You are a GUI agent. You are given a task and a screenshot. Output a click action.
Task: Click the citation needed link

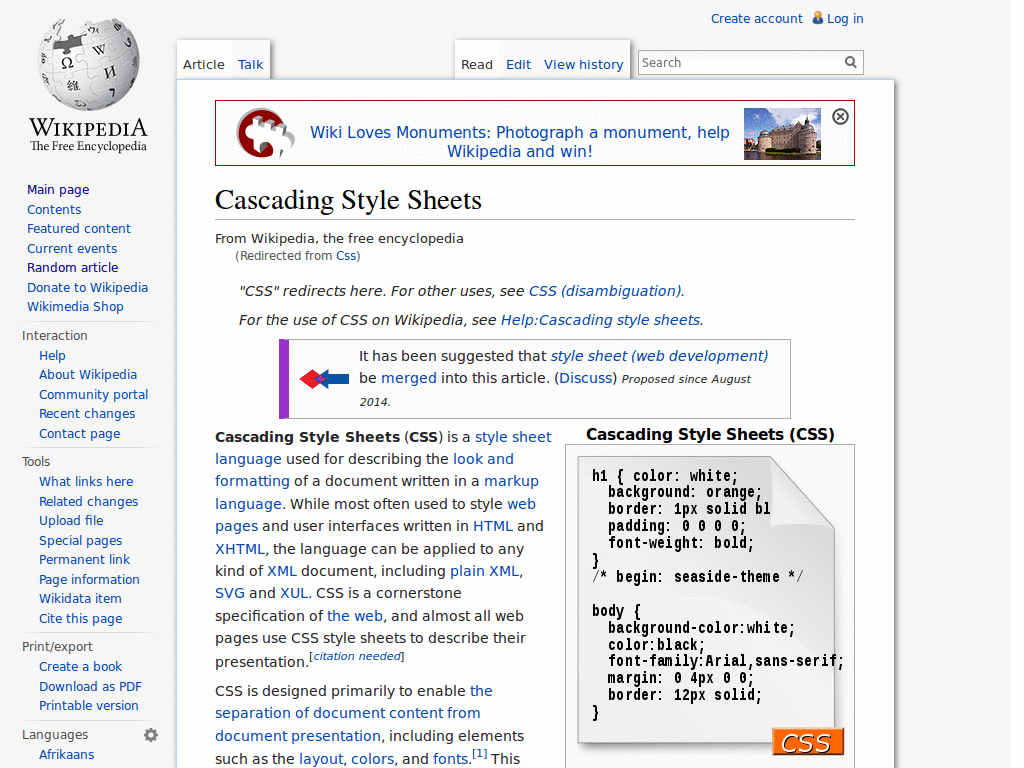click(x=357, y=656)
